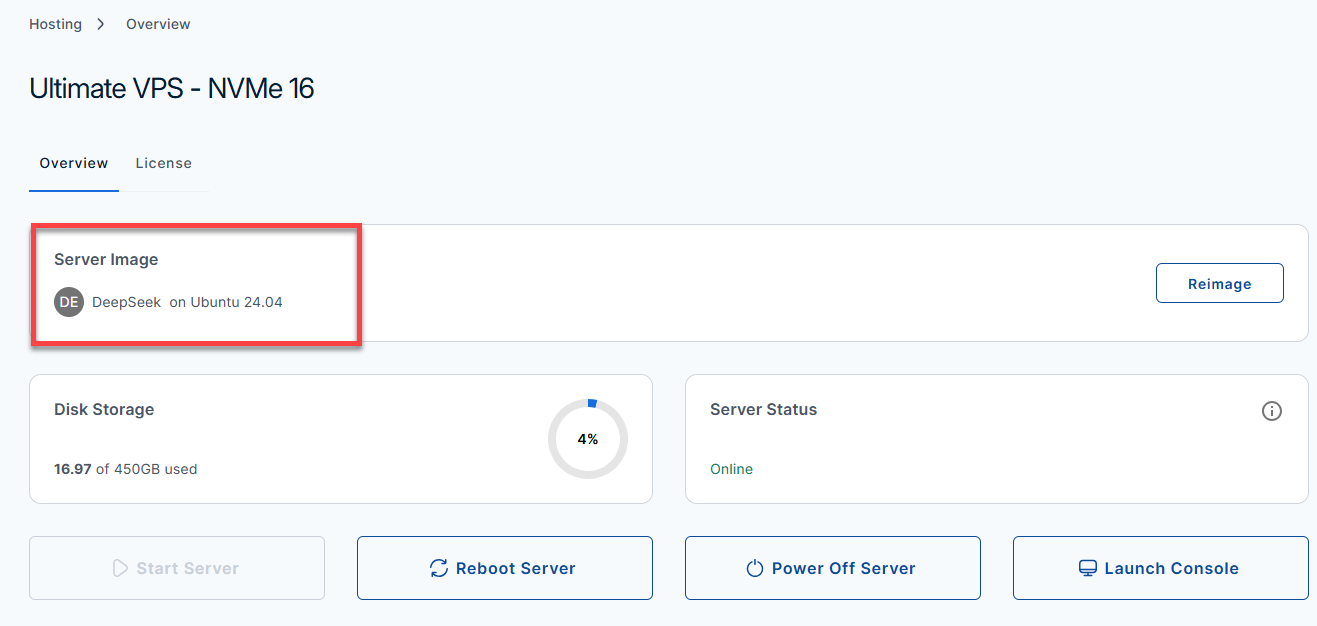Screen dimensions: 1317x626
Task: Click the Power Off Server button
Action: pos(833,568)
